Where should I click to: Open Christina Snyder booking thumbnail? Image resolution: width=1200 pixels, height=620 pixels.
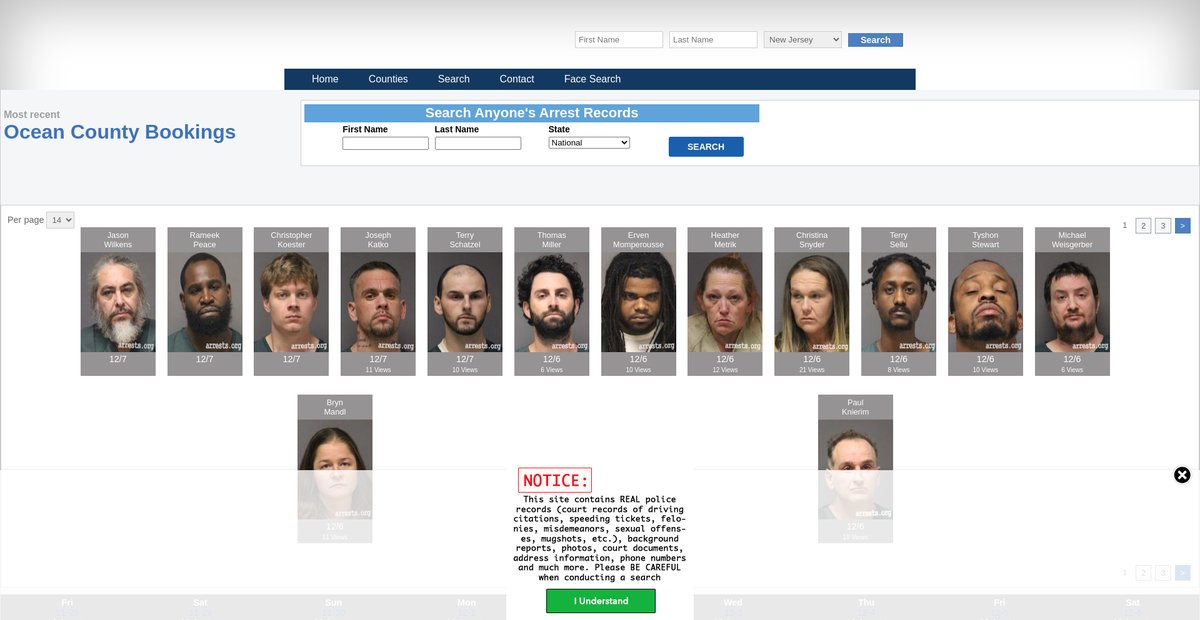pyautogui.click(x=812, y=302)
